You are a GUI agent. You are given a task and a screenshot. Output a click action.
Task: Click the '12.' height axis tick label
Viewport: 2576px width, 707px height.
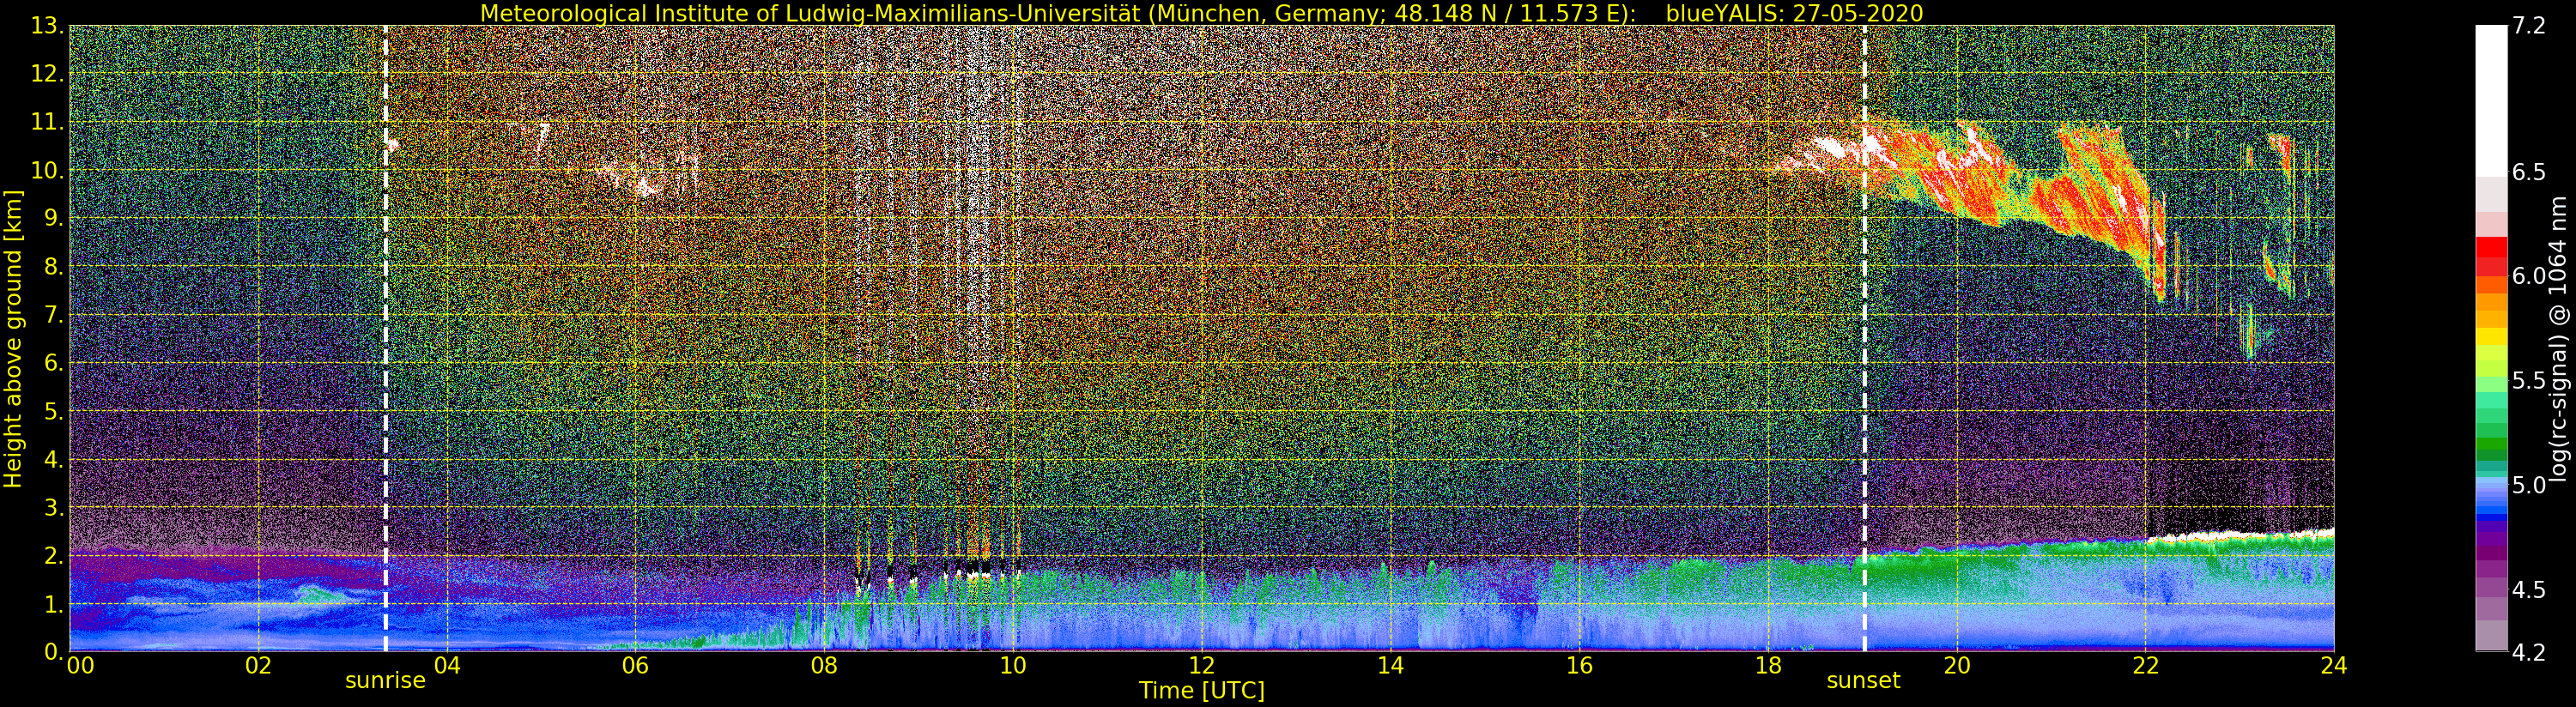pos(48,74)
